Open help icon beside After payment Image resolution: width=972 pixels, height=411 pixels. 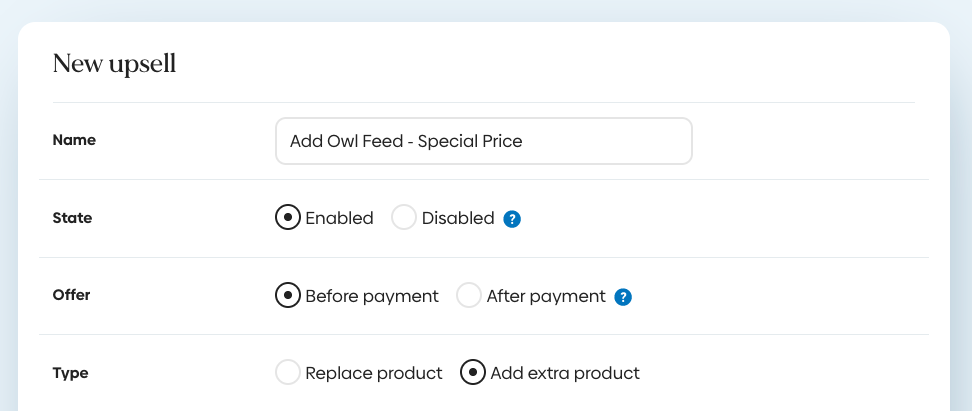click(x=623, y=297)
